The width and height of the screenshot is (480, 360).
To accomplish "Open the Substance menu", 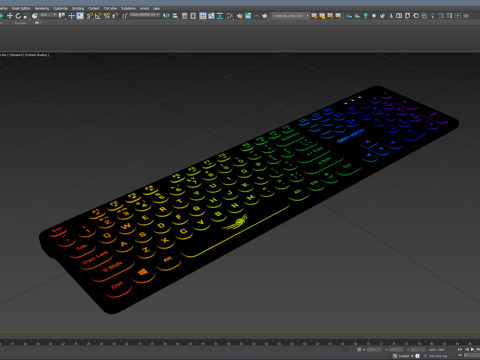I will click(x=128, y=8).
